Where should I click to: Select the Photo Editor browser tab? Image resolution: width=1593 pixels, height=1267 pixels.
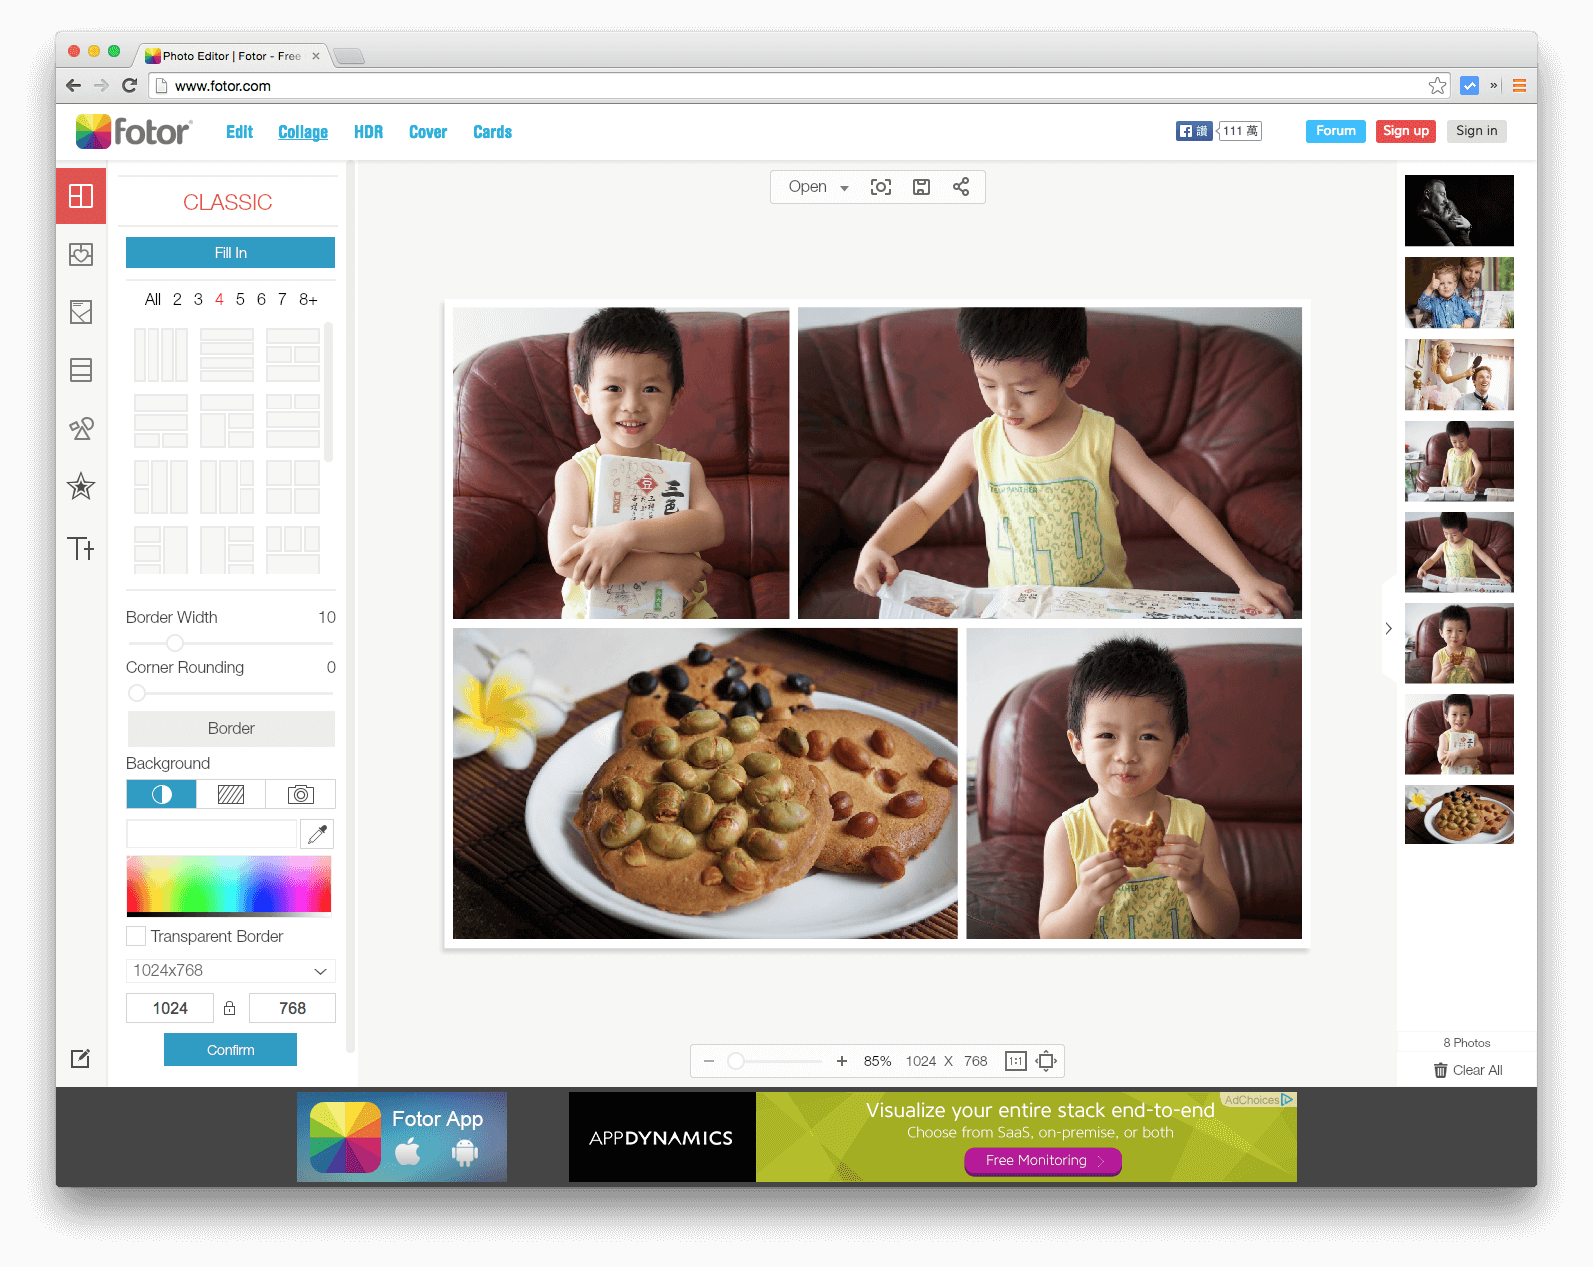(x=232, y=56)
